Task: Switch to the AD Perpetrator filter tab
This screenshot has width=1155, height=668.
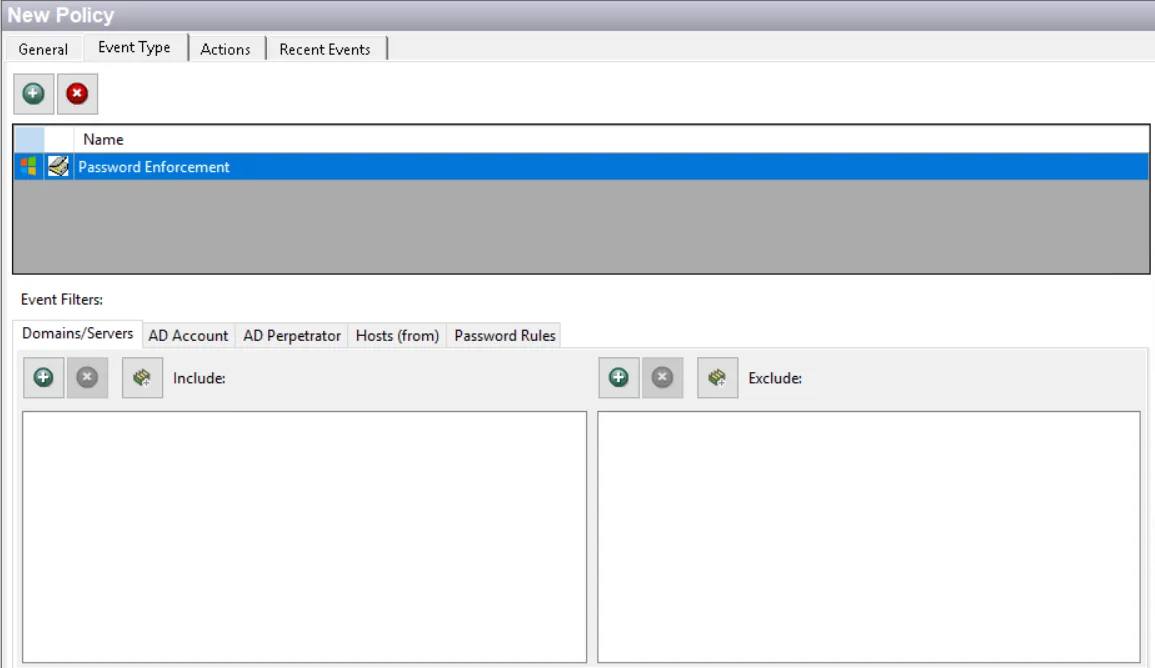Action: click(x=292, y=336)
